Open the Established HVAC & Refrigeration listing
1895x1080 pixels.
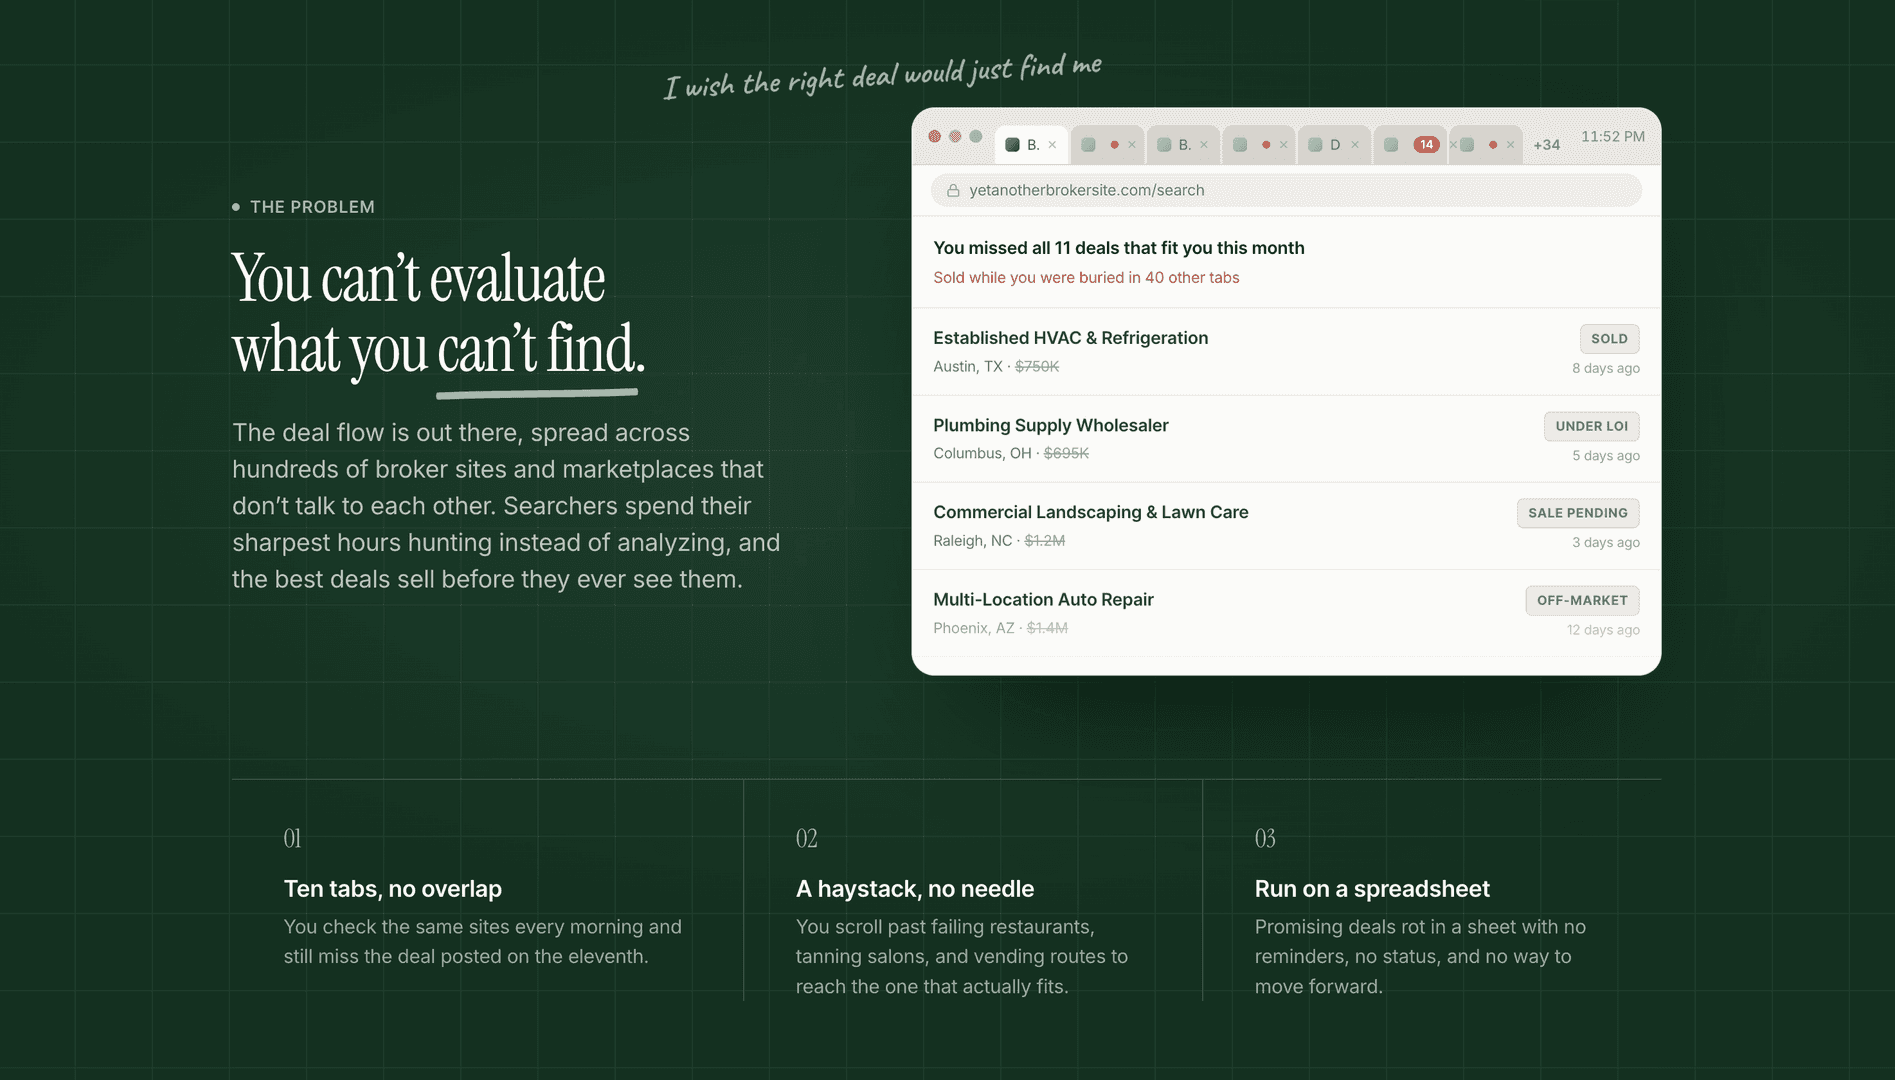point(1286,352)
